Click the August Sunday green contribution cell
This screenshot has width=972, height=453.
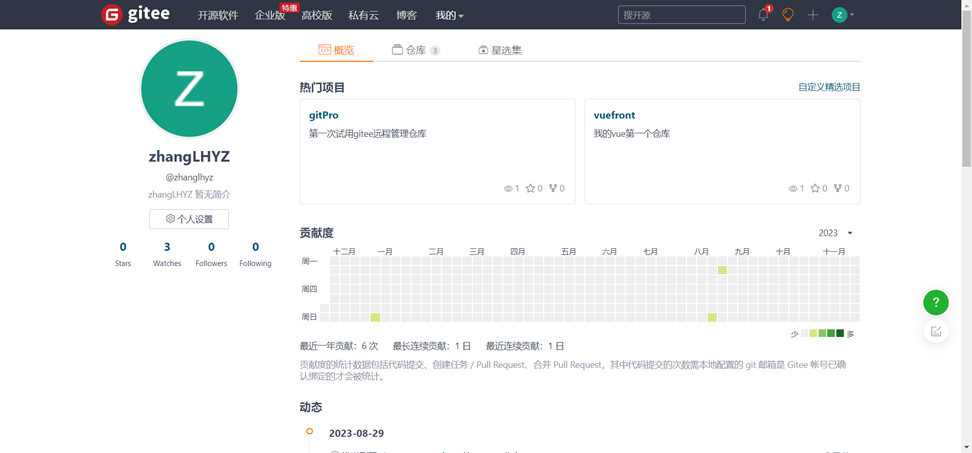712,317
